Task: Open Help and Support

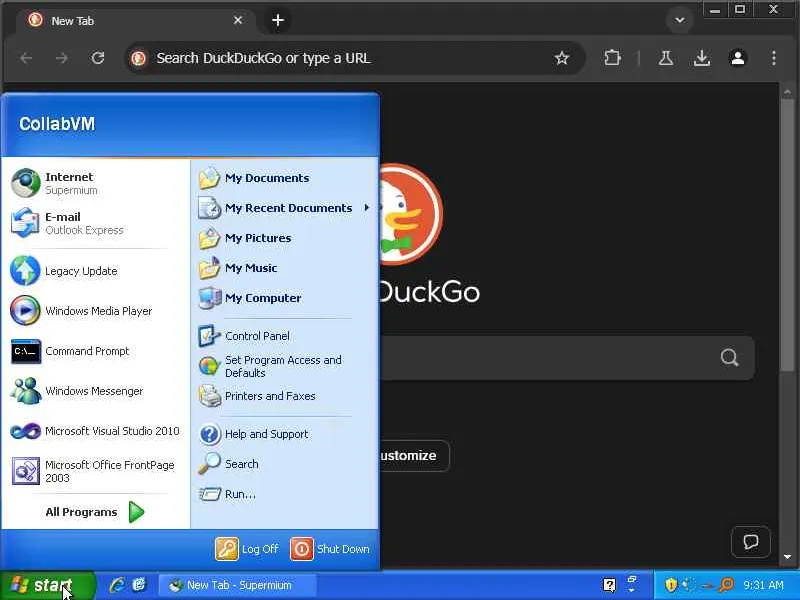Action: 284,434
